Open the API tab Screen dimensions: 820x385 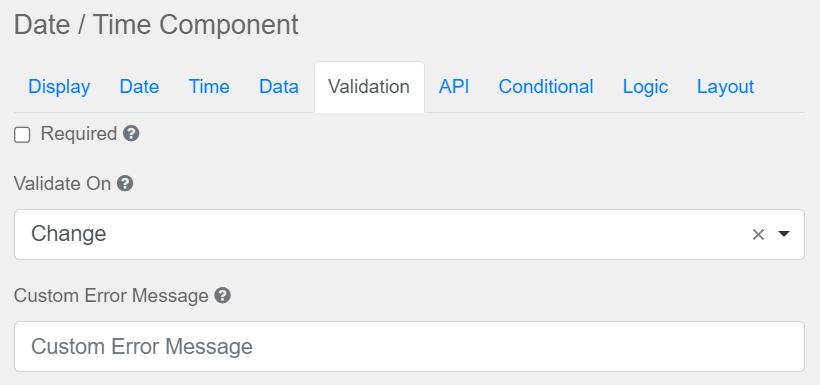[x=454, y=87]
